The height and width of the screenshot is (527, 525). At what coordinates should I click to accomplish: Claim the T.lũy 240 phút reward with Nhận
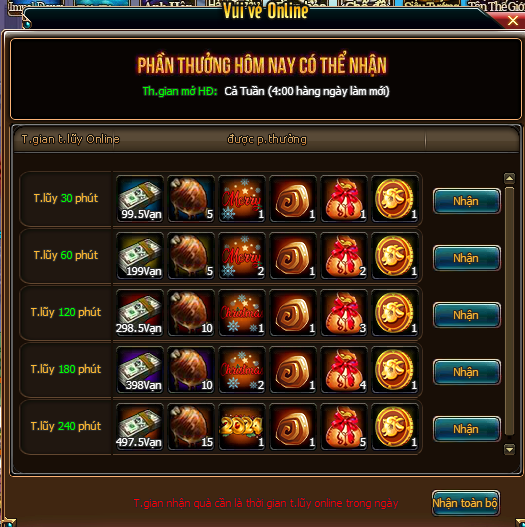(467, 429)
